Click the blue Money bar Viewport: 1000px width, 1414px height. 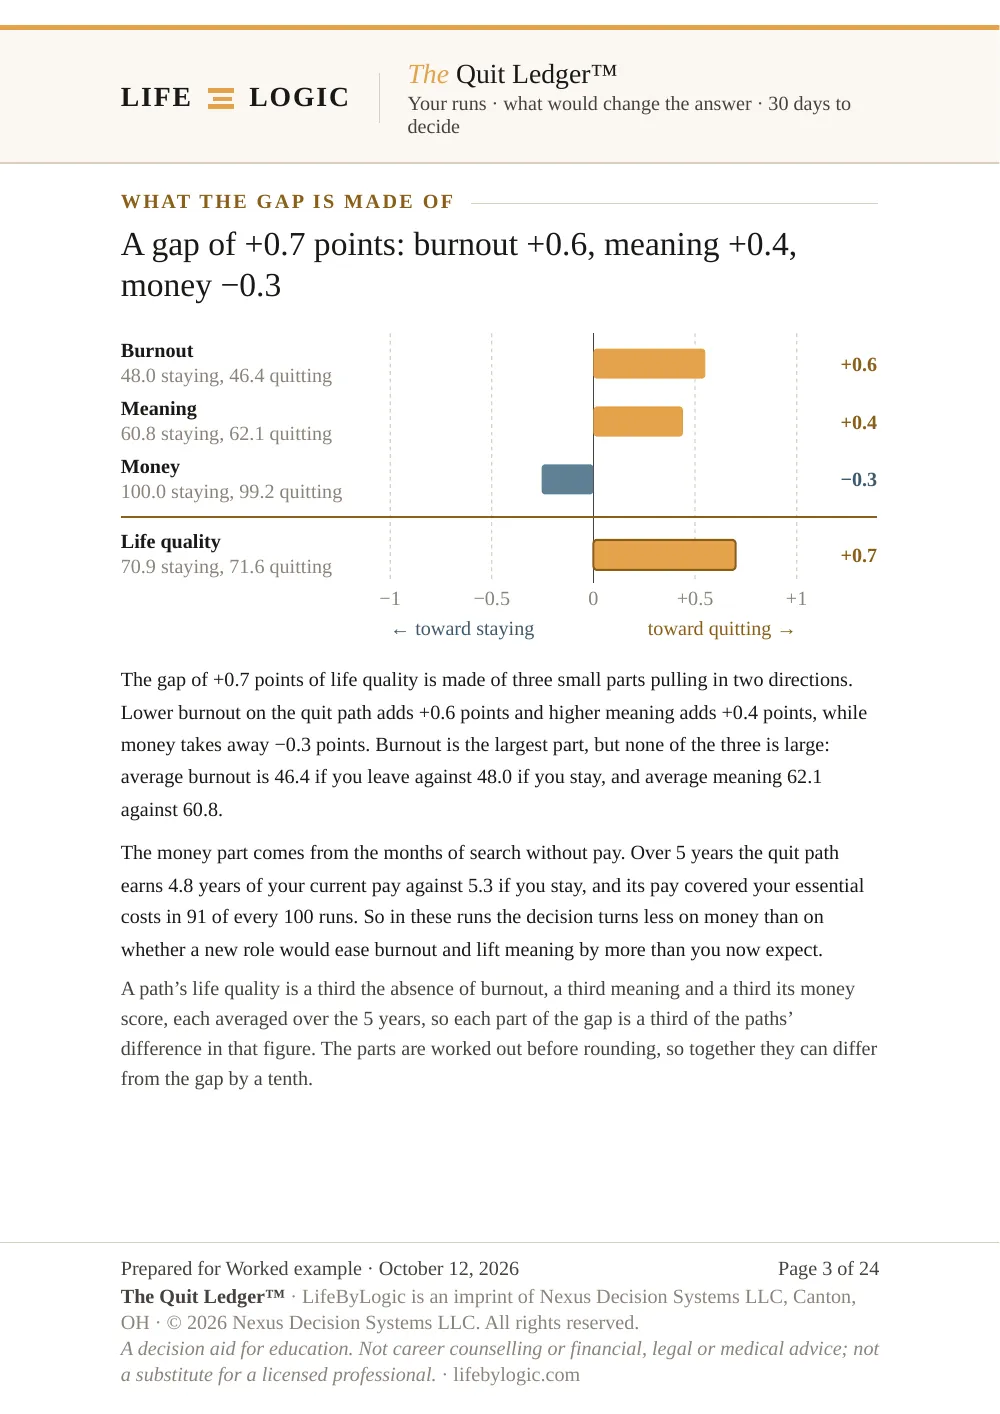[x=567, y=479]
